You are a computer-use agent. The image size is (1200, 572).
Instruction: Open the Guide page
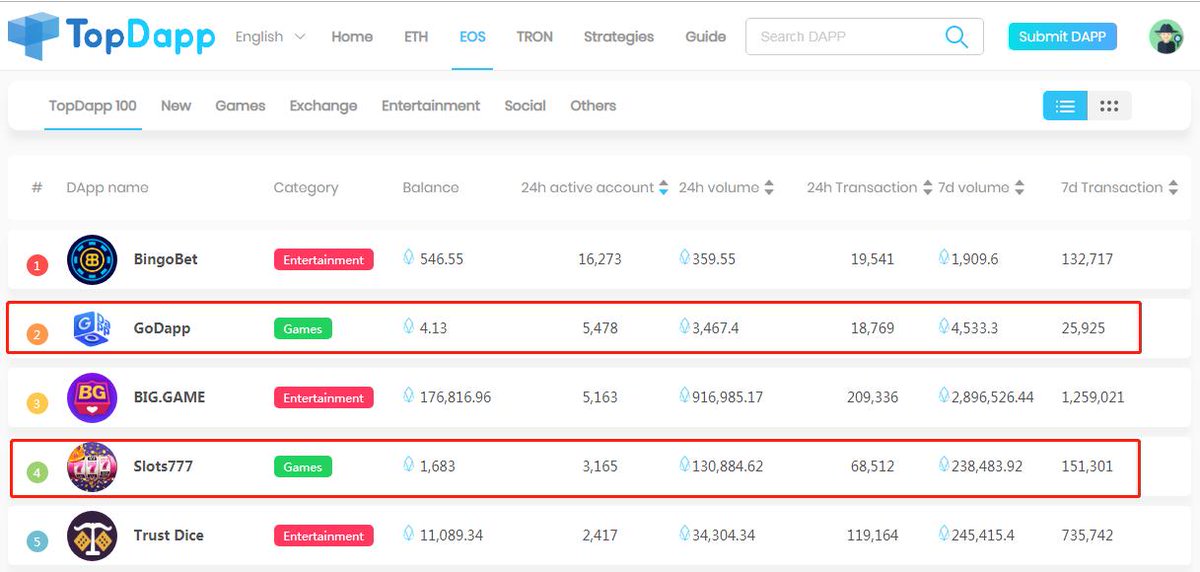tap(705, 36)
